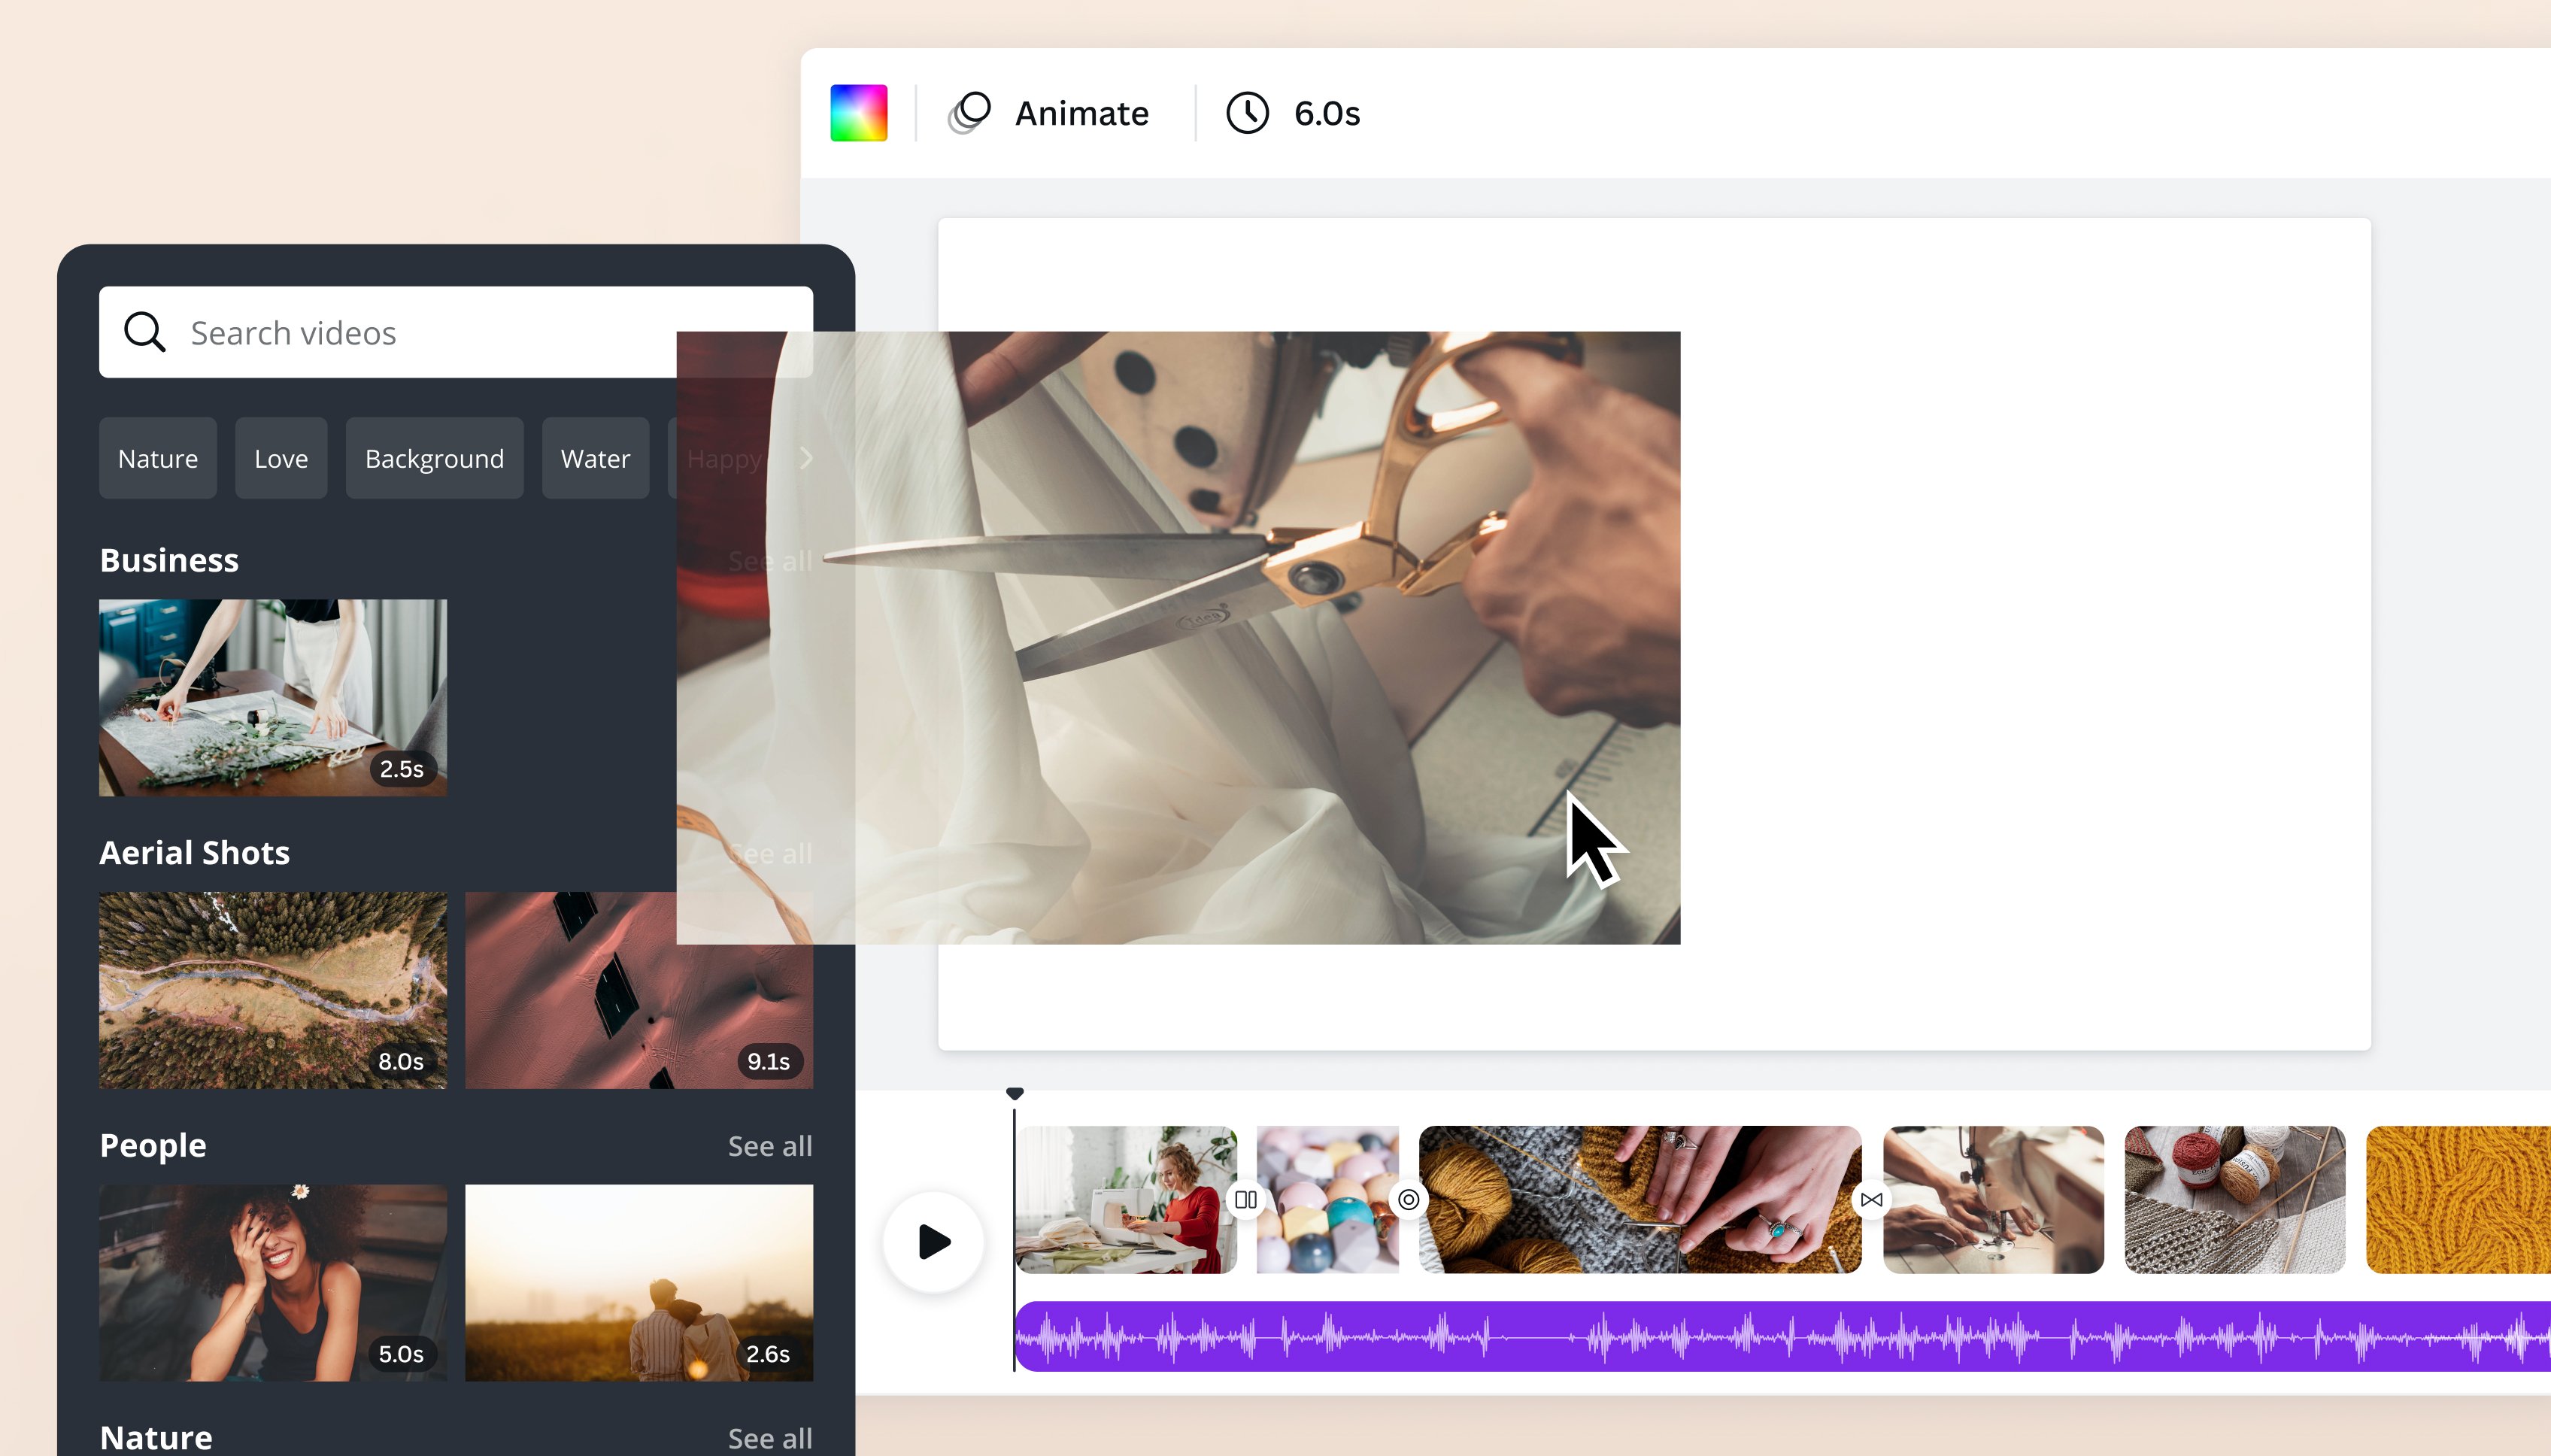Toggle the Love filter chip
This screenshot has height=1456, width=2551.
point(281,458)
